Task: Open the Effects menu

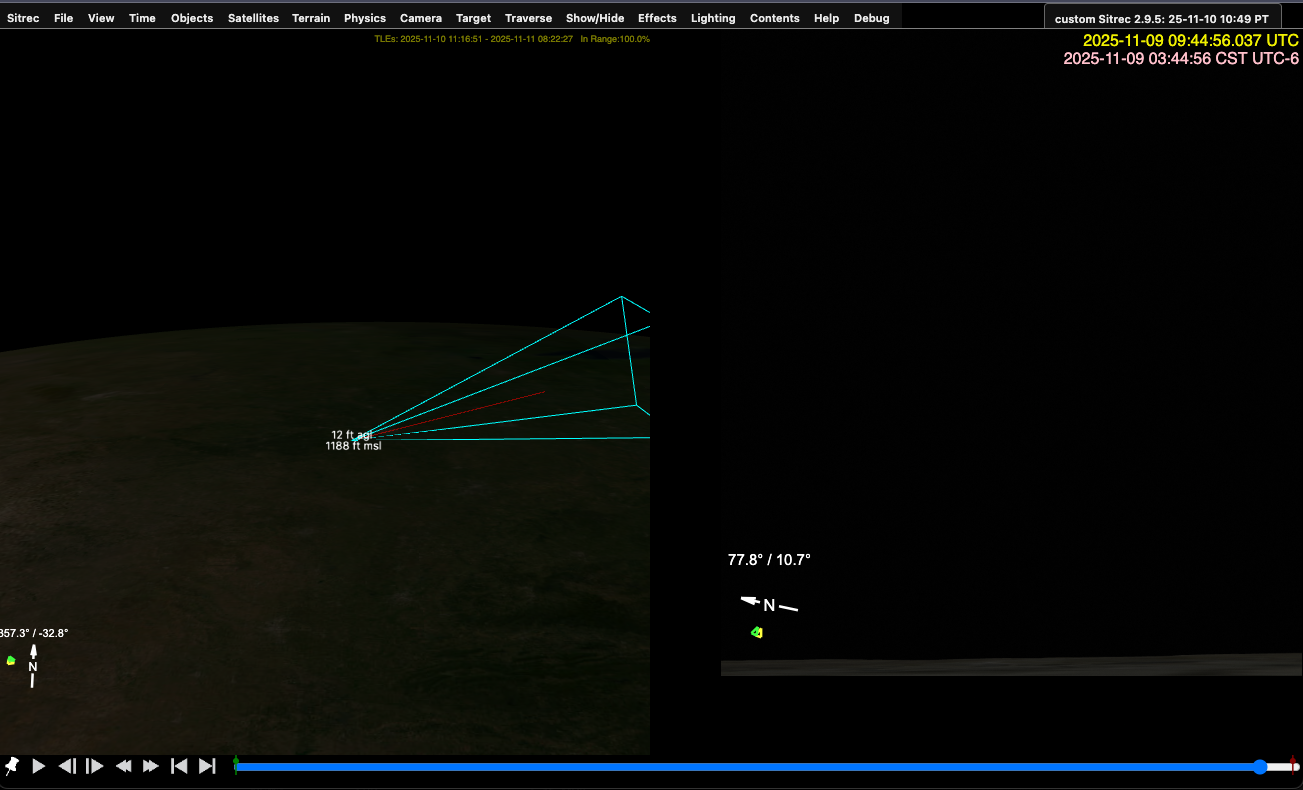Action: click(x=657, y=18)
